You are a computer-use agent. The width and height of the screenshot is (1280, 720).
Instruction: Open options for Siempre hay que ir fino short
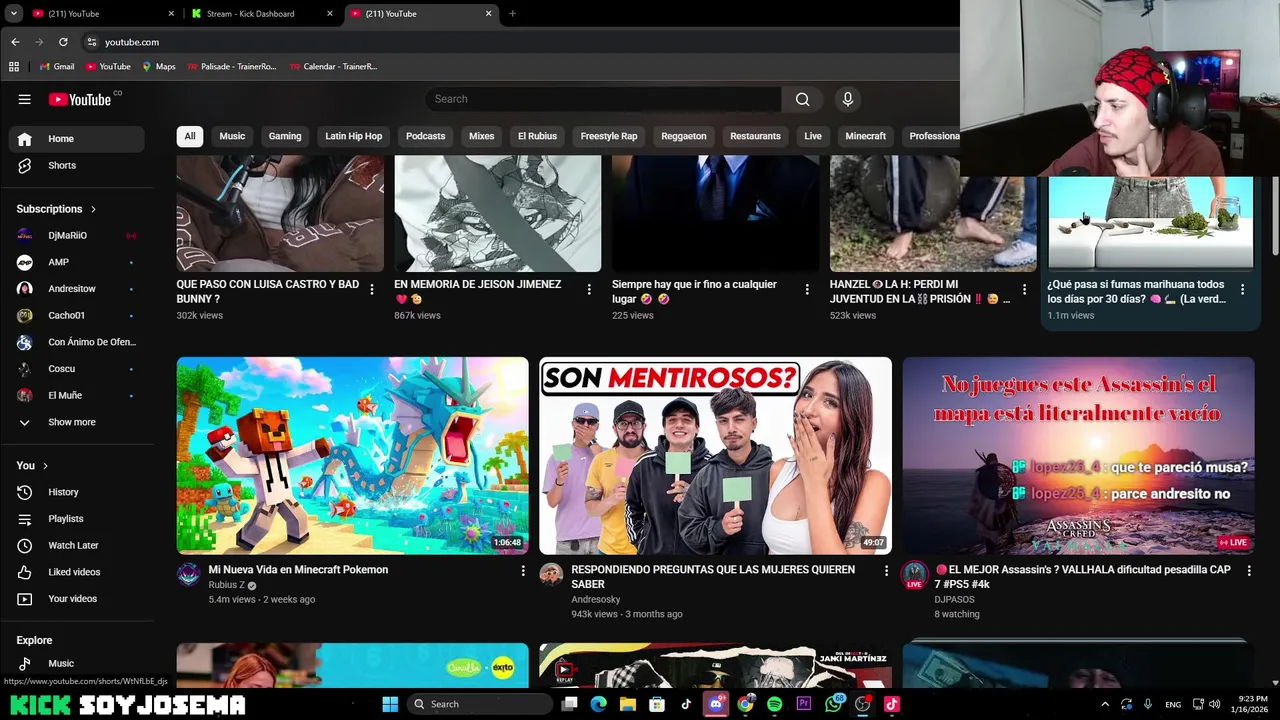(806, 289)
